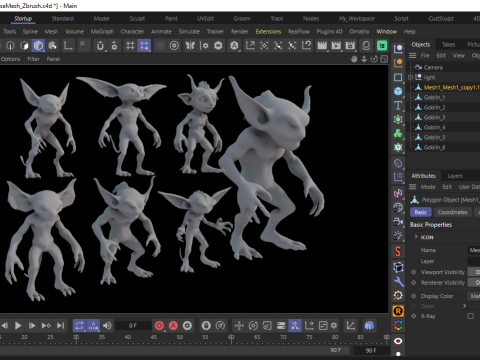Toggle the red eye icon at palette bottom
The image size is (480, 360).
398,341
